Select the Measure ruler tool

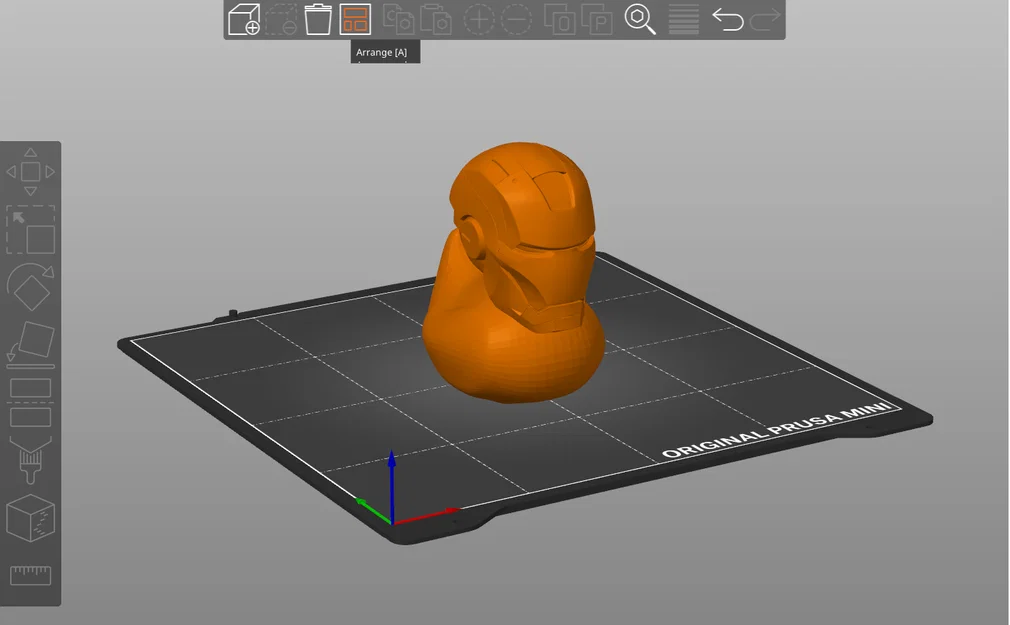click(x=30, y=575)
